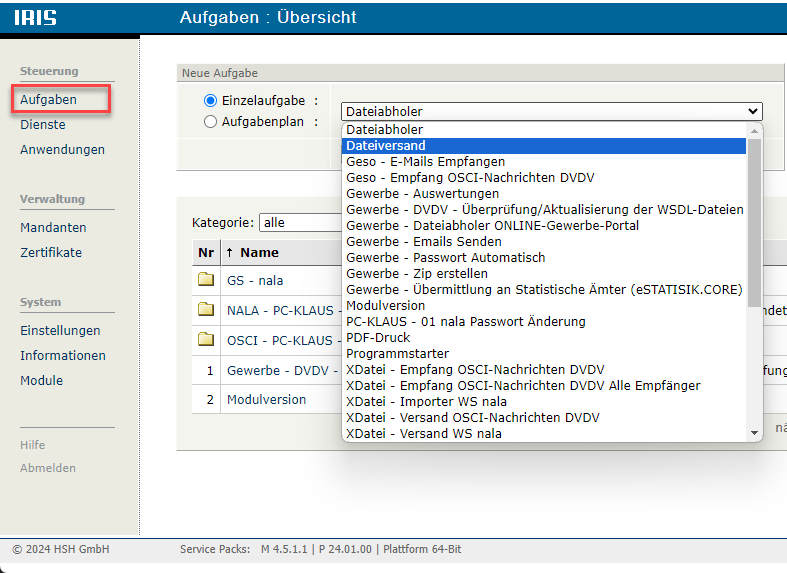Open the OSCI - PC-KLAUS folder icon
Image resolution: width=787 pixels, height=573 pixels.
[x=206, y=340]
